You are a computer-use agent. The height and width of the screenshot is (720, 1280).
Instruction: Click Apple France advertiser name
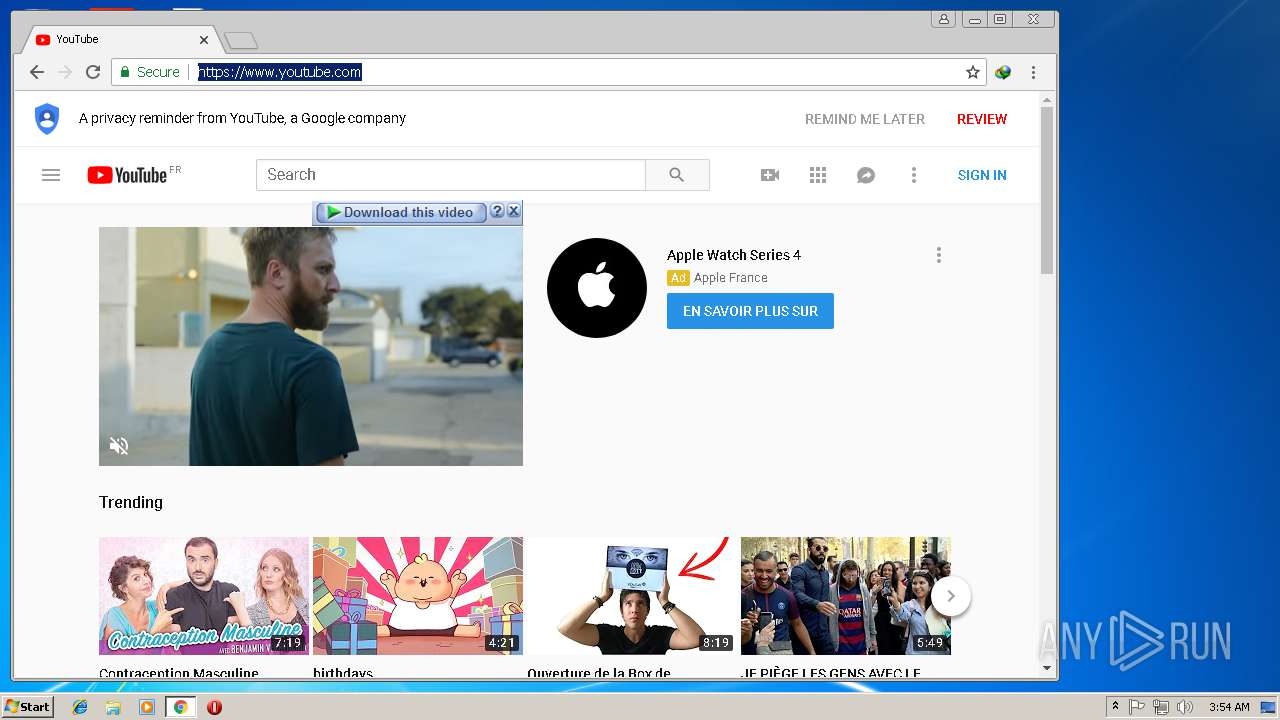pyautogui.click(x=731, y=278)
